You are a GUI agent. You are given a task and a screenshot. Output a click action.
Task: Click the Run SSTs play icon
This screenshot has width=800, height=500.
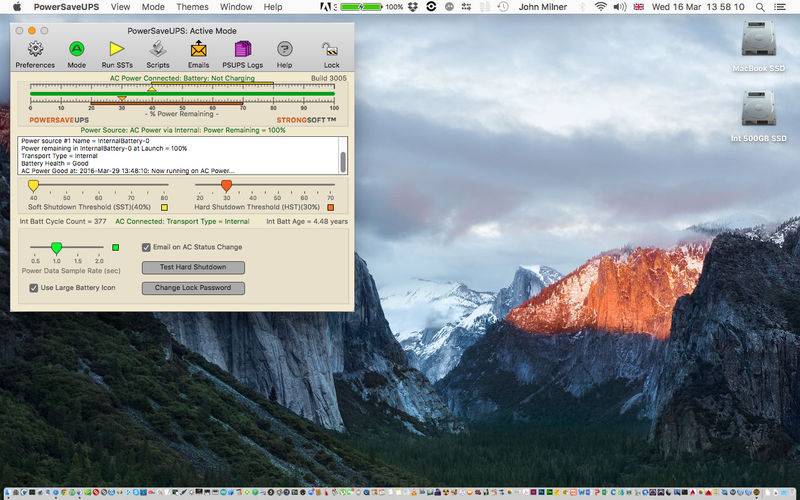coord(117,49)
